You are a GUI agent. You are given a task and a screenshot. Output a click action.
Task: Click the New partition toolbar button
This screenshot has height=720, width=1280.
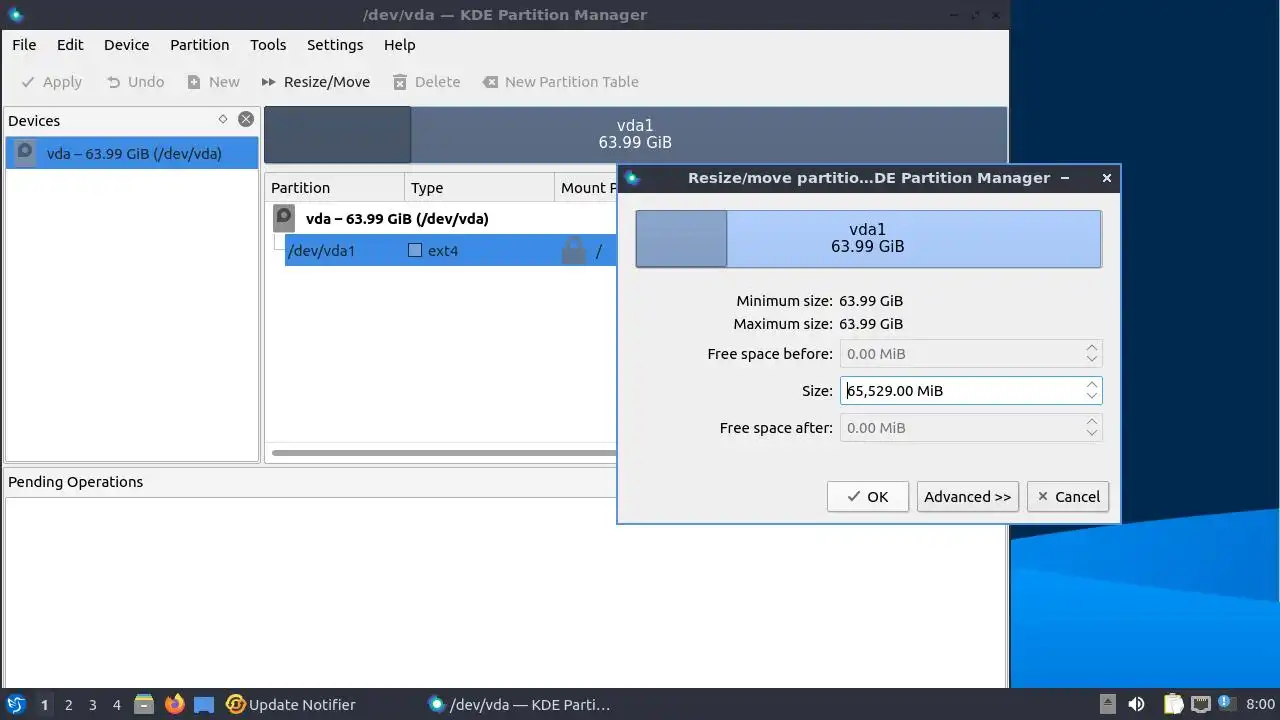tap(213, 82)
